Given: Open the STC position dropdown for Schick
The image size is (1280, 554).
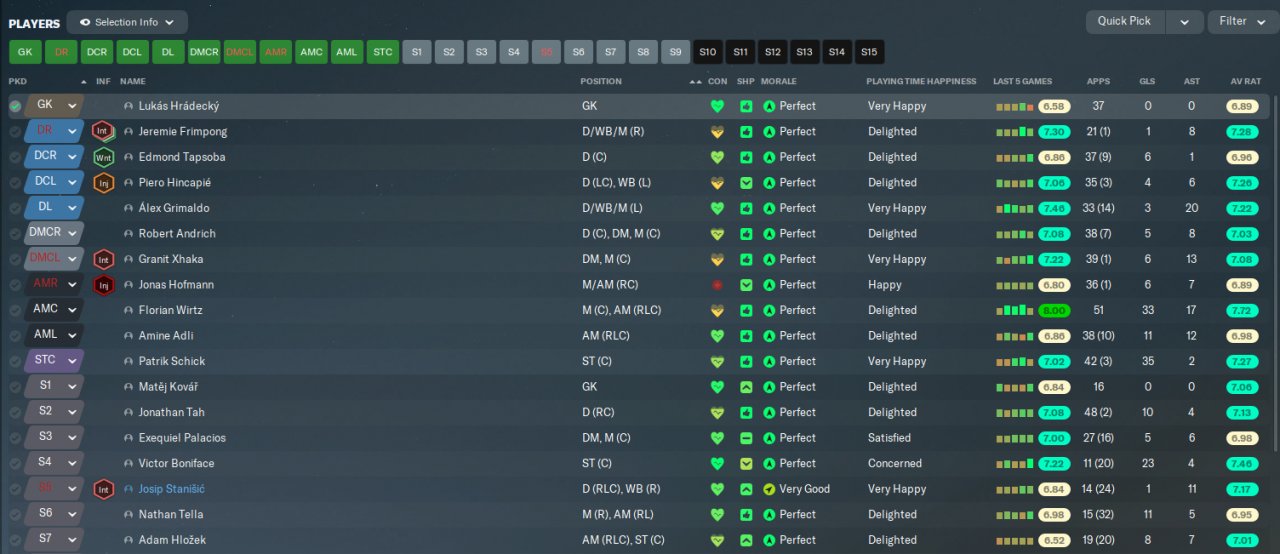Looking at the screenshot, I should point(72,361).
